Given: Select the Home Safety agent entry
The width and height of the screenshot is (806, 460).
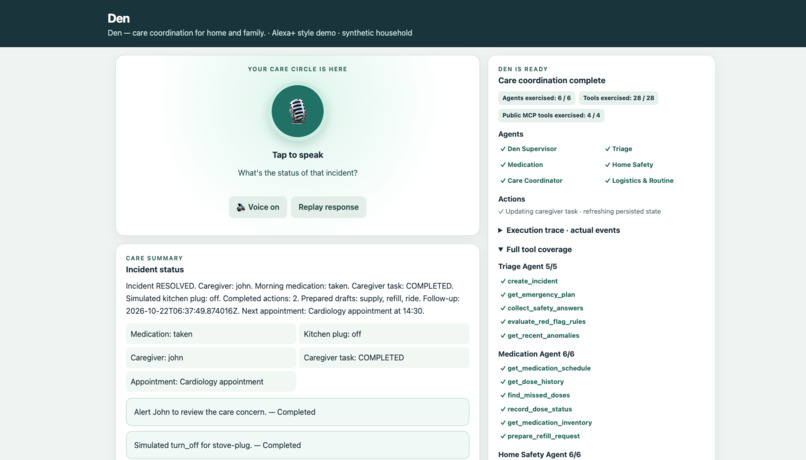Looking at the screenshot, I should (629, 164).
